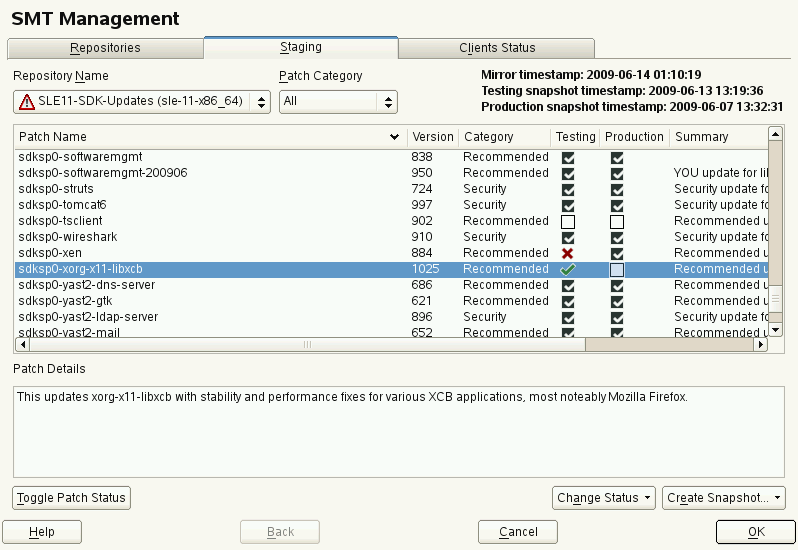Switch to the Clients Status tab

497,48
